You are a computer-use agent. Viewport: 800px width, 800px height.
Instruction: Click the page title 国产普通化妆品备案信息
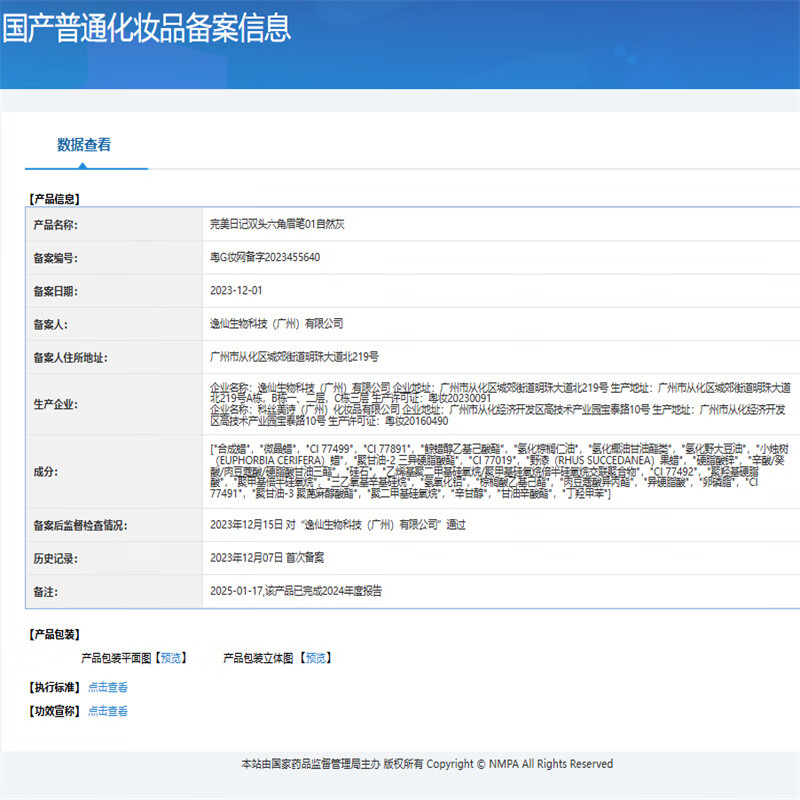147,27
